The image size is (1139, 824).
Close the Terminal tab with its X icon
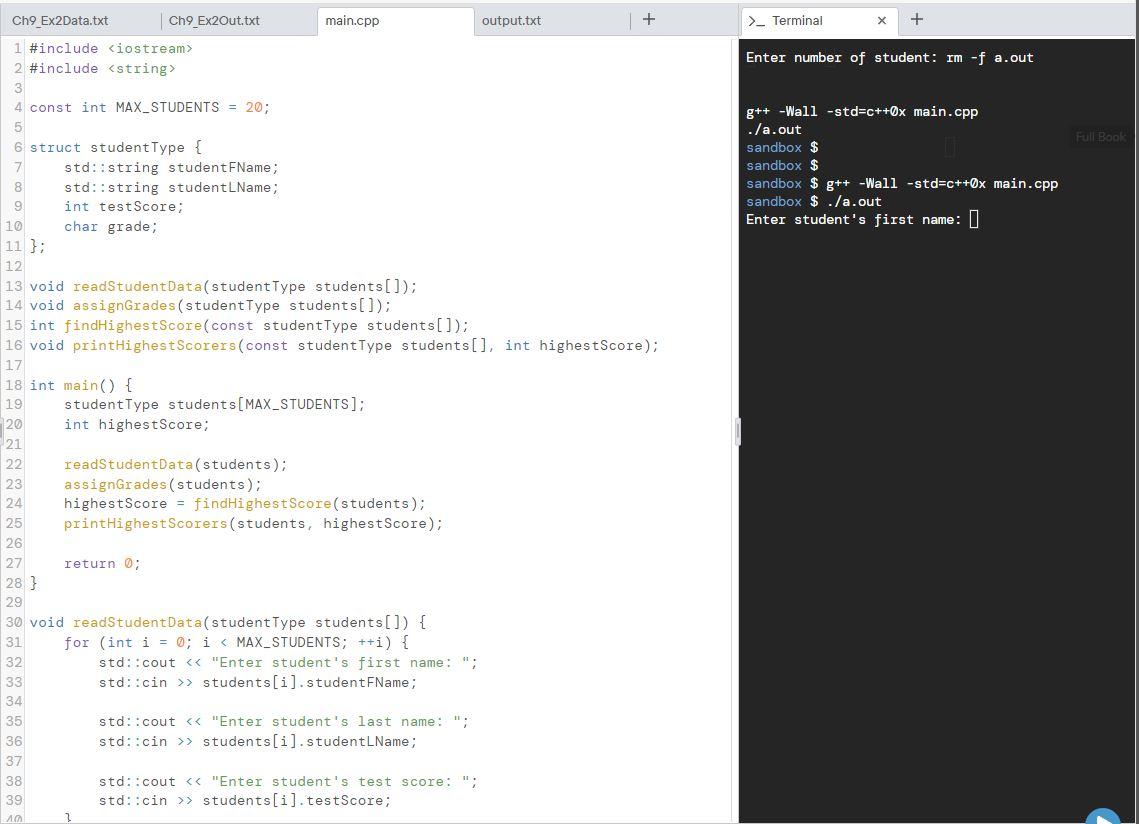coord(881,19)
